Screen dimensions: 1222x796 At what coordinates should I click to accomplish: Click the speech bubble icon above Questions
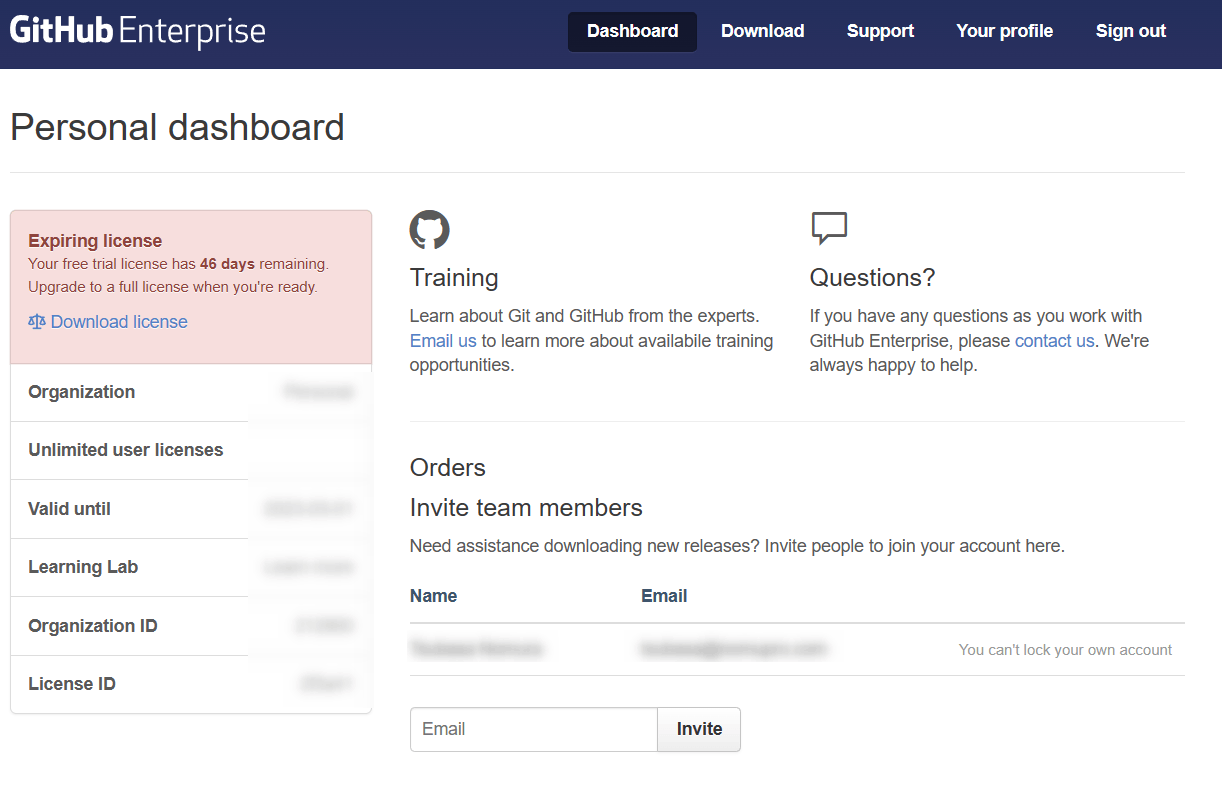(829, 228)
